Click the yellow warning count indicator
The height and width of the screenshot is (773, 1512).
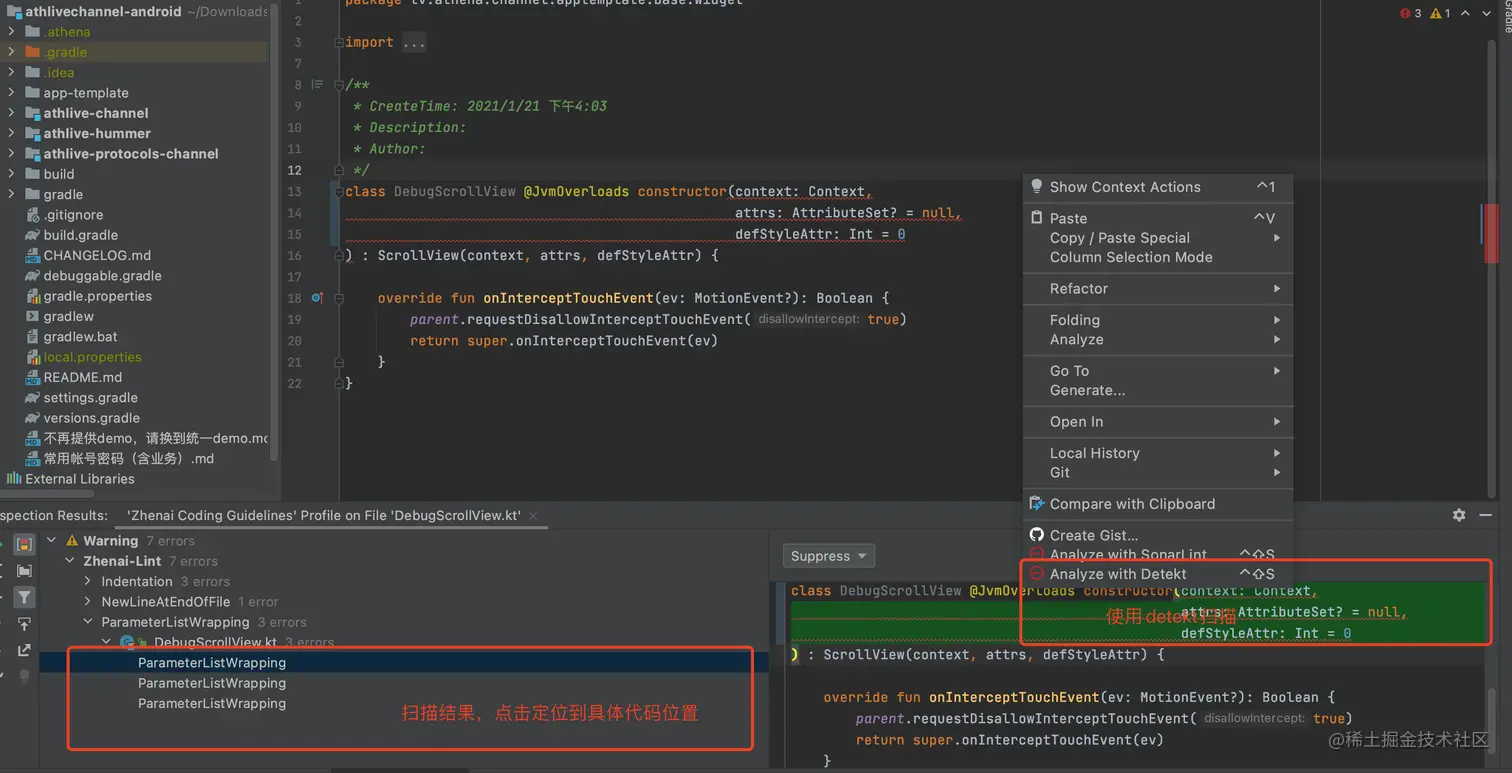point(1440,13)
